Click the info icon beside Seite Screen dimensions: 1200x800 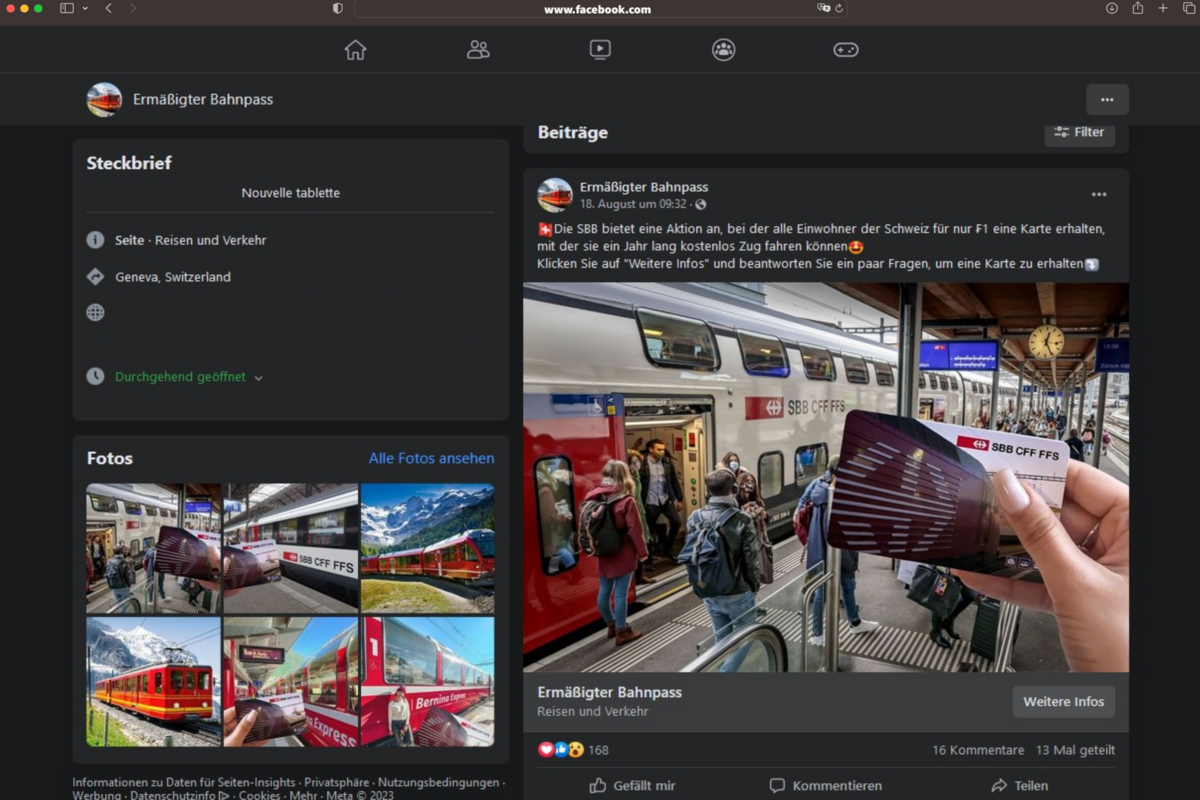pyautogui.click(x=95, y=240)
